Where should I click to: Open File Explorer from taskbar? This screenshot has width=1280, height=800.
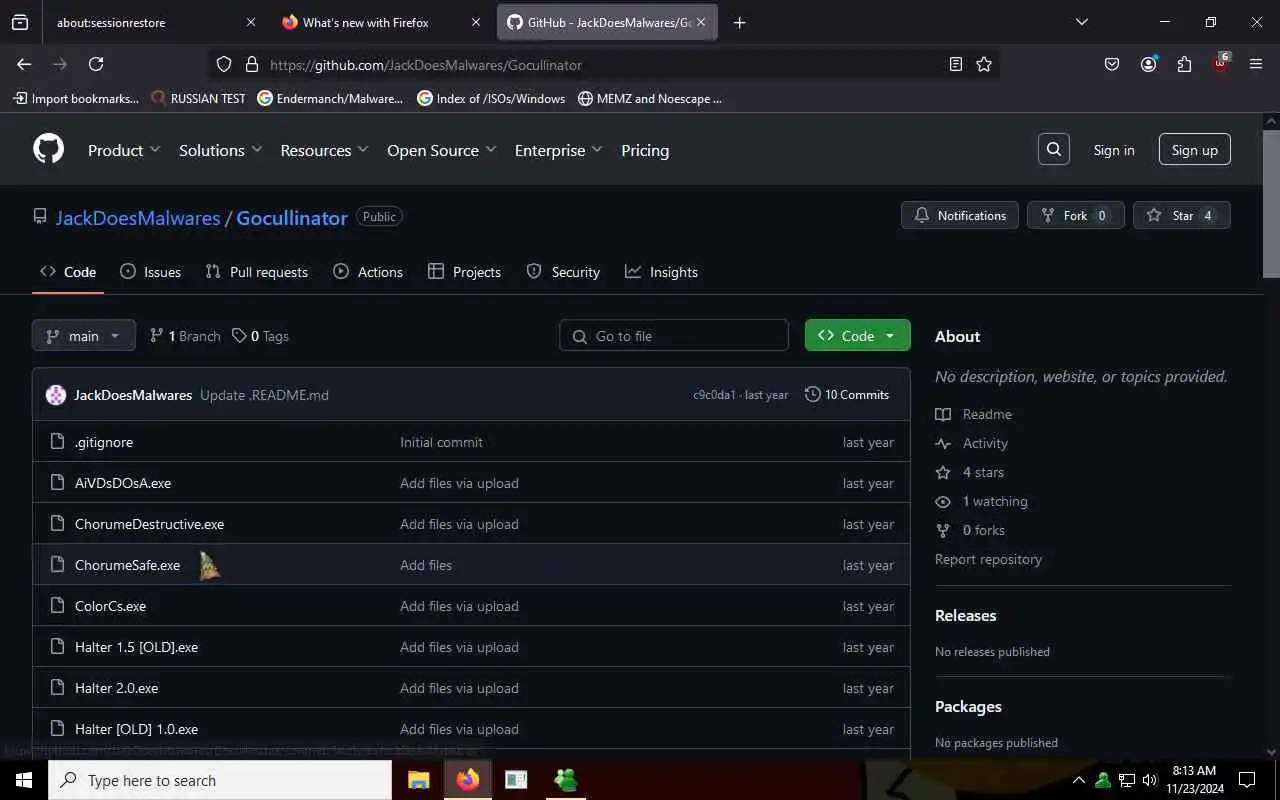click(418, 780)
